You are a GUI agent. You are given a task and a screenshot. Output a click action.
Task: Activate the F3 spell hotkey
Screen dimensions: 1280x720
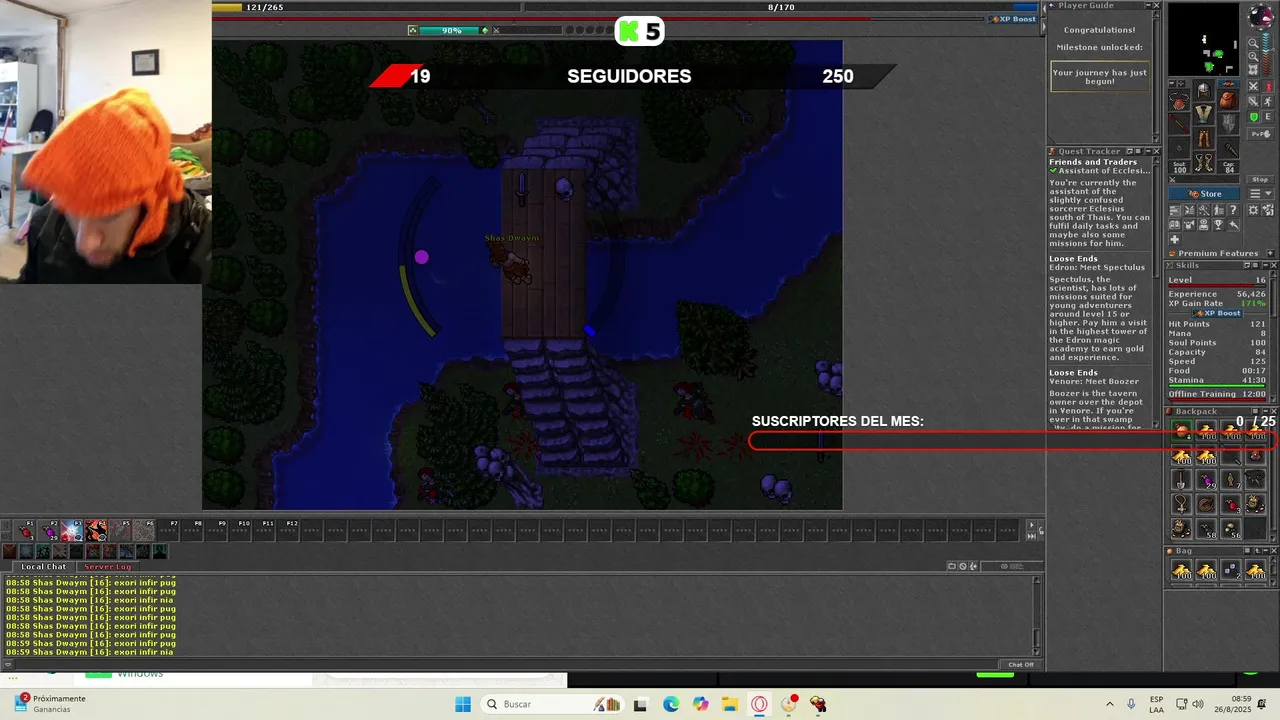point(72,530)
